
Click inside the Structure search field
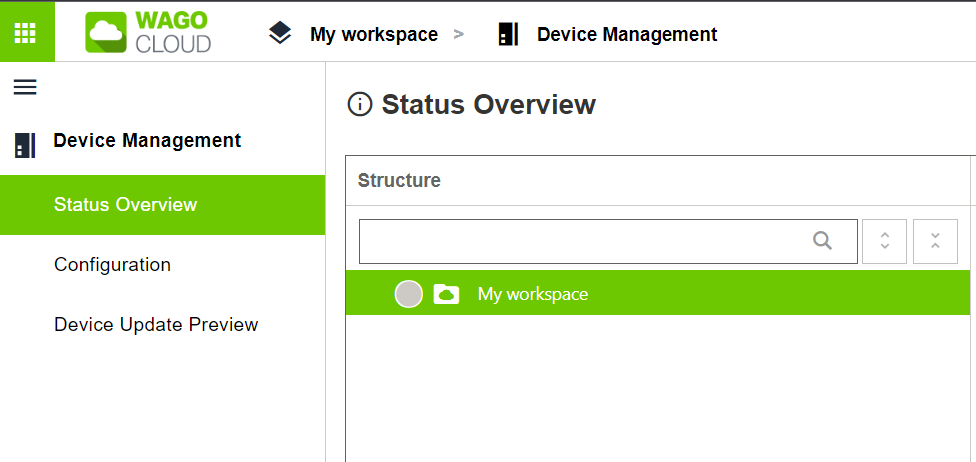pos(585,241)
